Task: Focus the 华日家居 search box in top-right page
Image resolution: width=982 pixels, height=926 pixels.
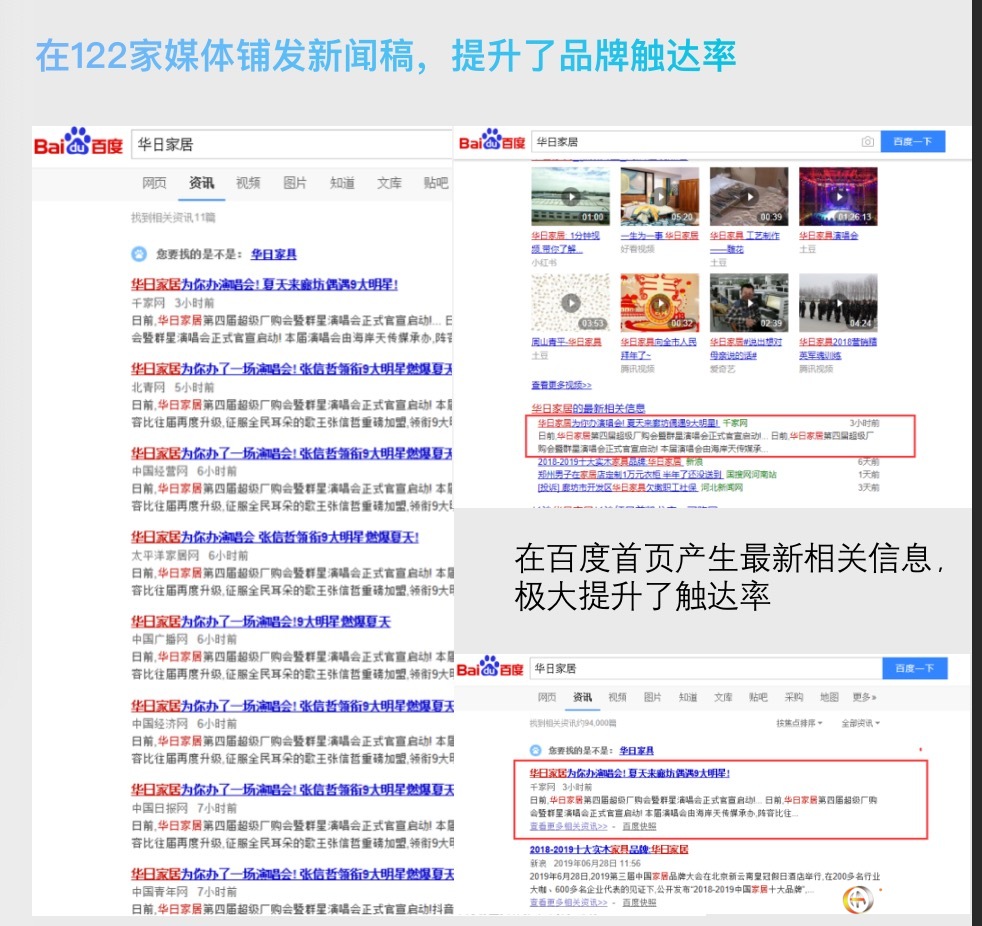Action: 706,142
